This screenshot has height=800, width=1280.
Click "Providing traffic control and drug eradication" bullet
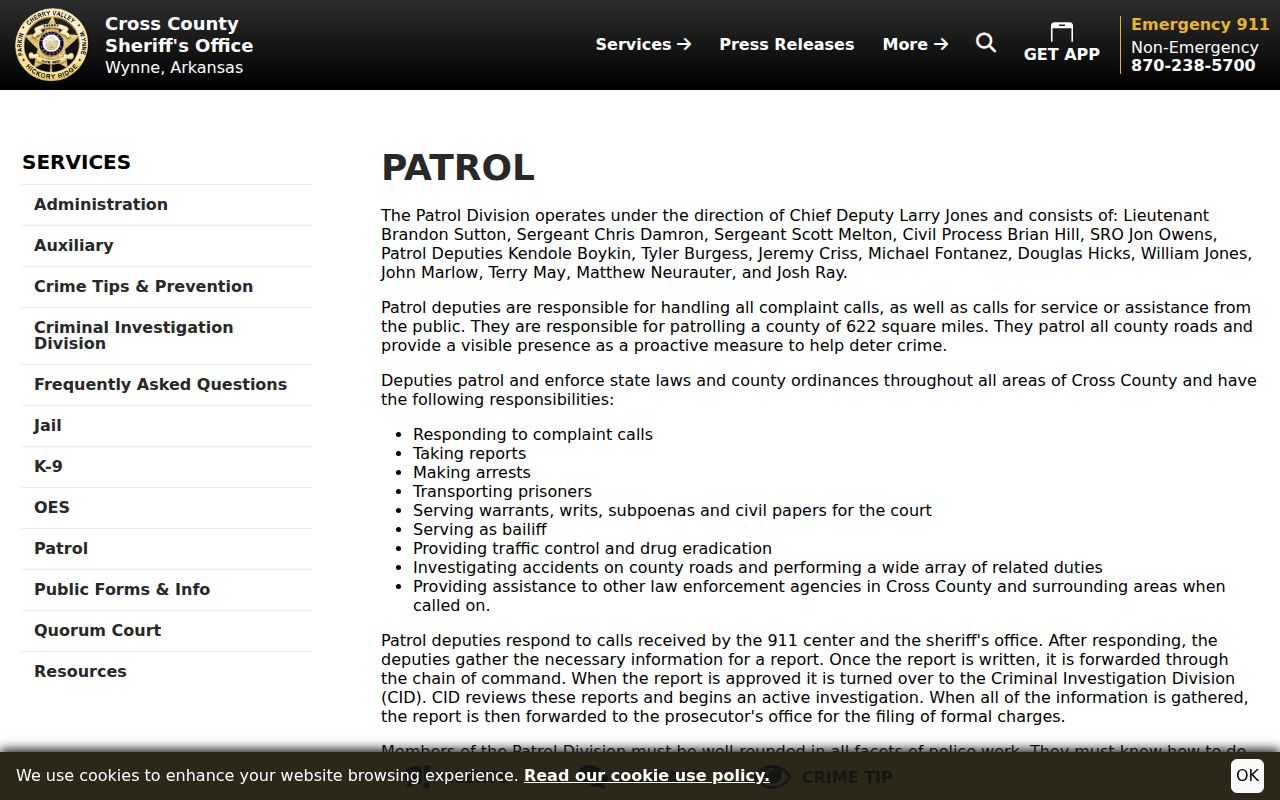(592, 548)
